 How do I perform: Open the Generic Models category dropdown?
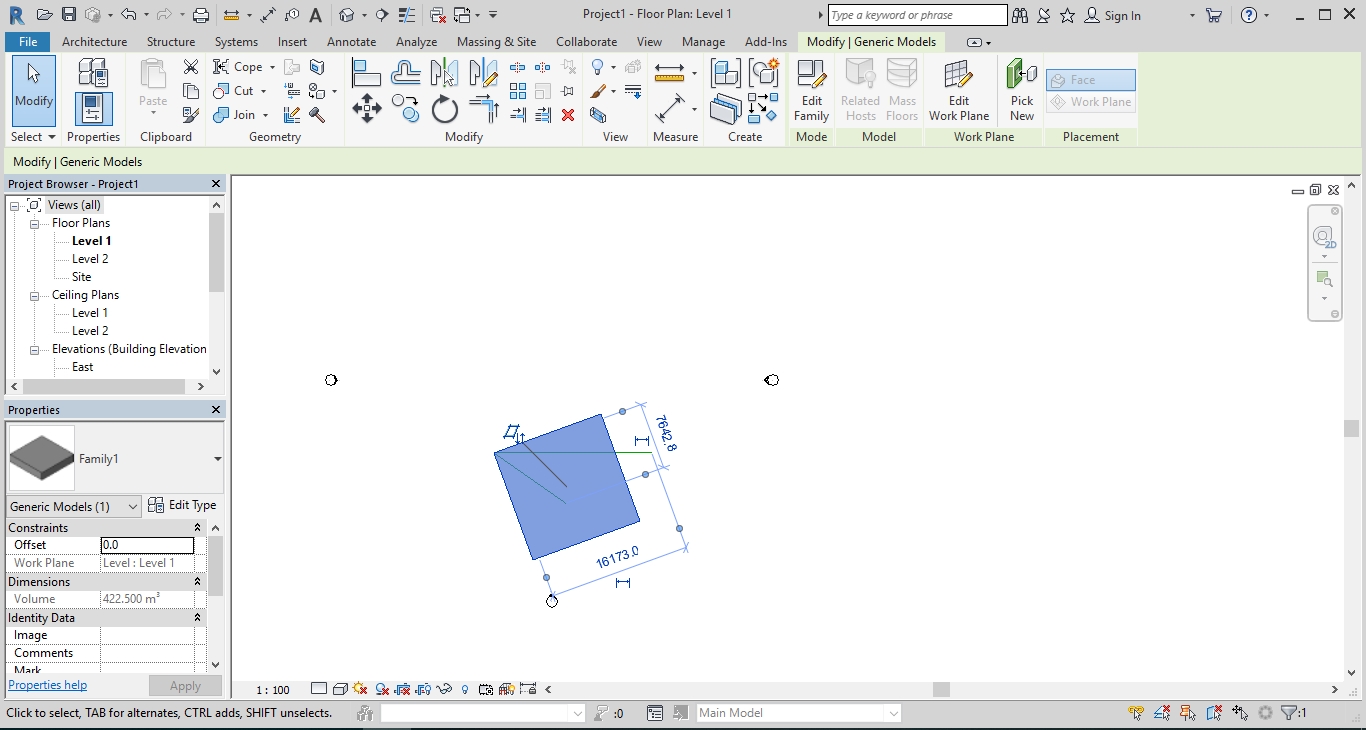pyautogui.click(x=72, y=507)
